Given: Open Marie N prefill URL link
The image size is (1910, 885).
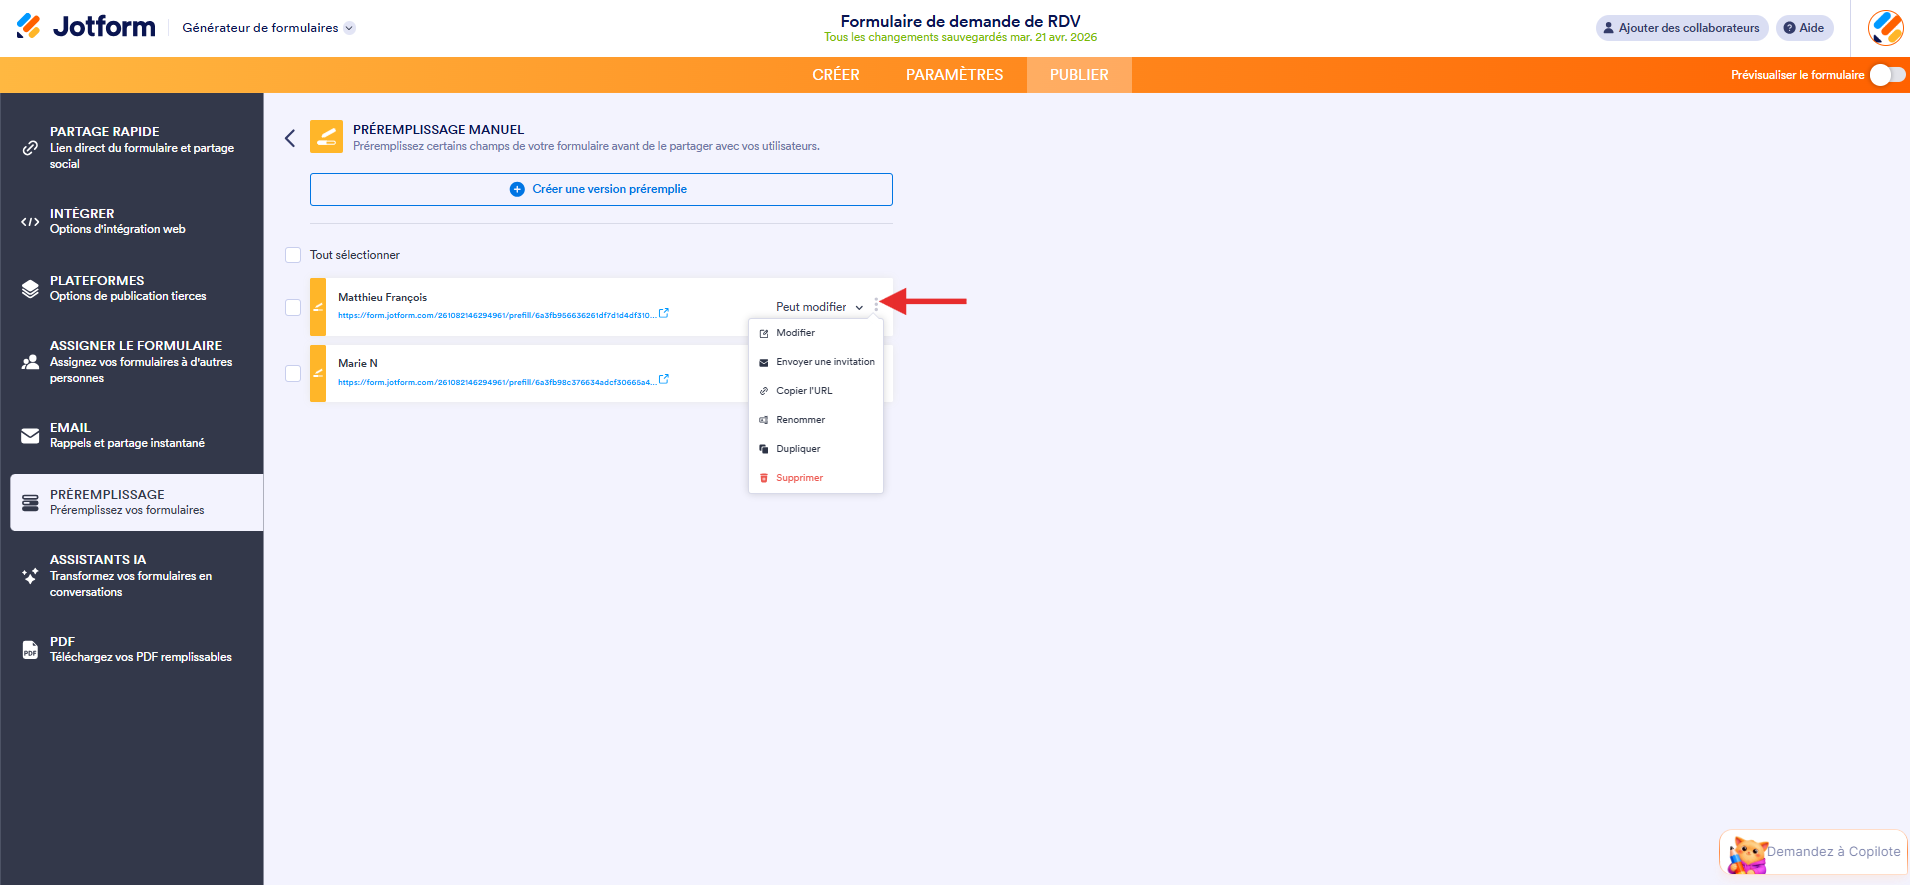Looking at the screenshot, I should tap(497, 382).
